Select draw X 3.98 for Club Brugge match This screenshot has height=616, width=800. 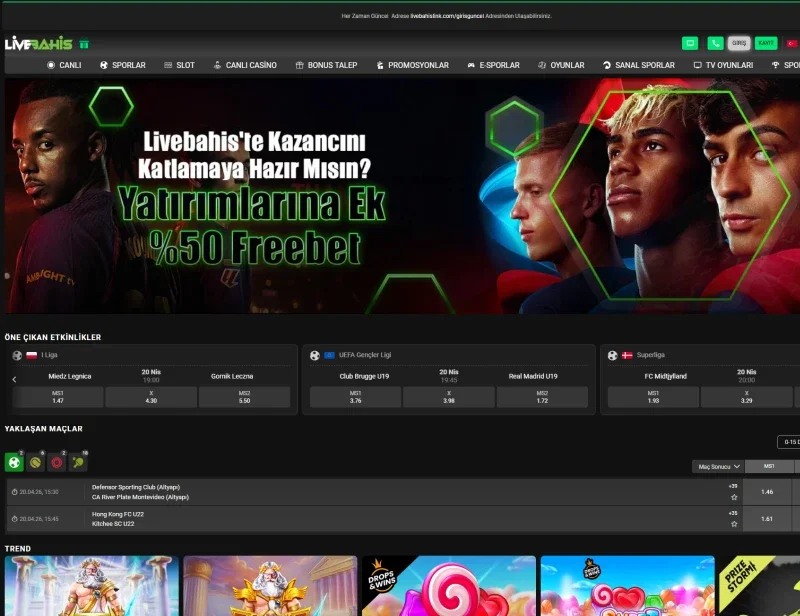449,397
